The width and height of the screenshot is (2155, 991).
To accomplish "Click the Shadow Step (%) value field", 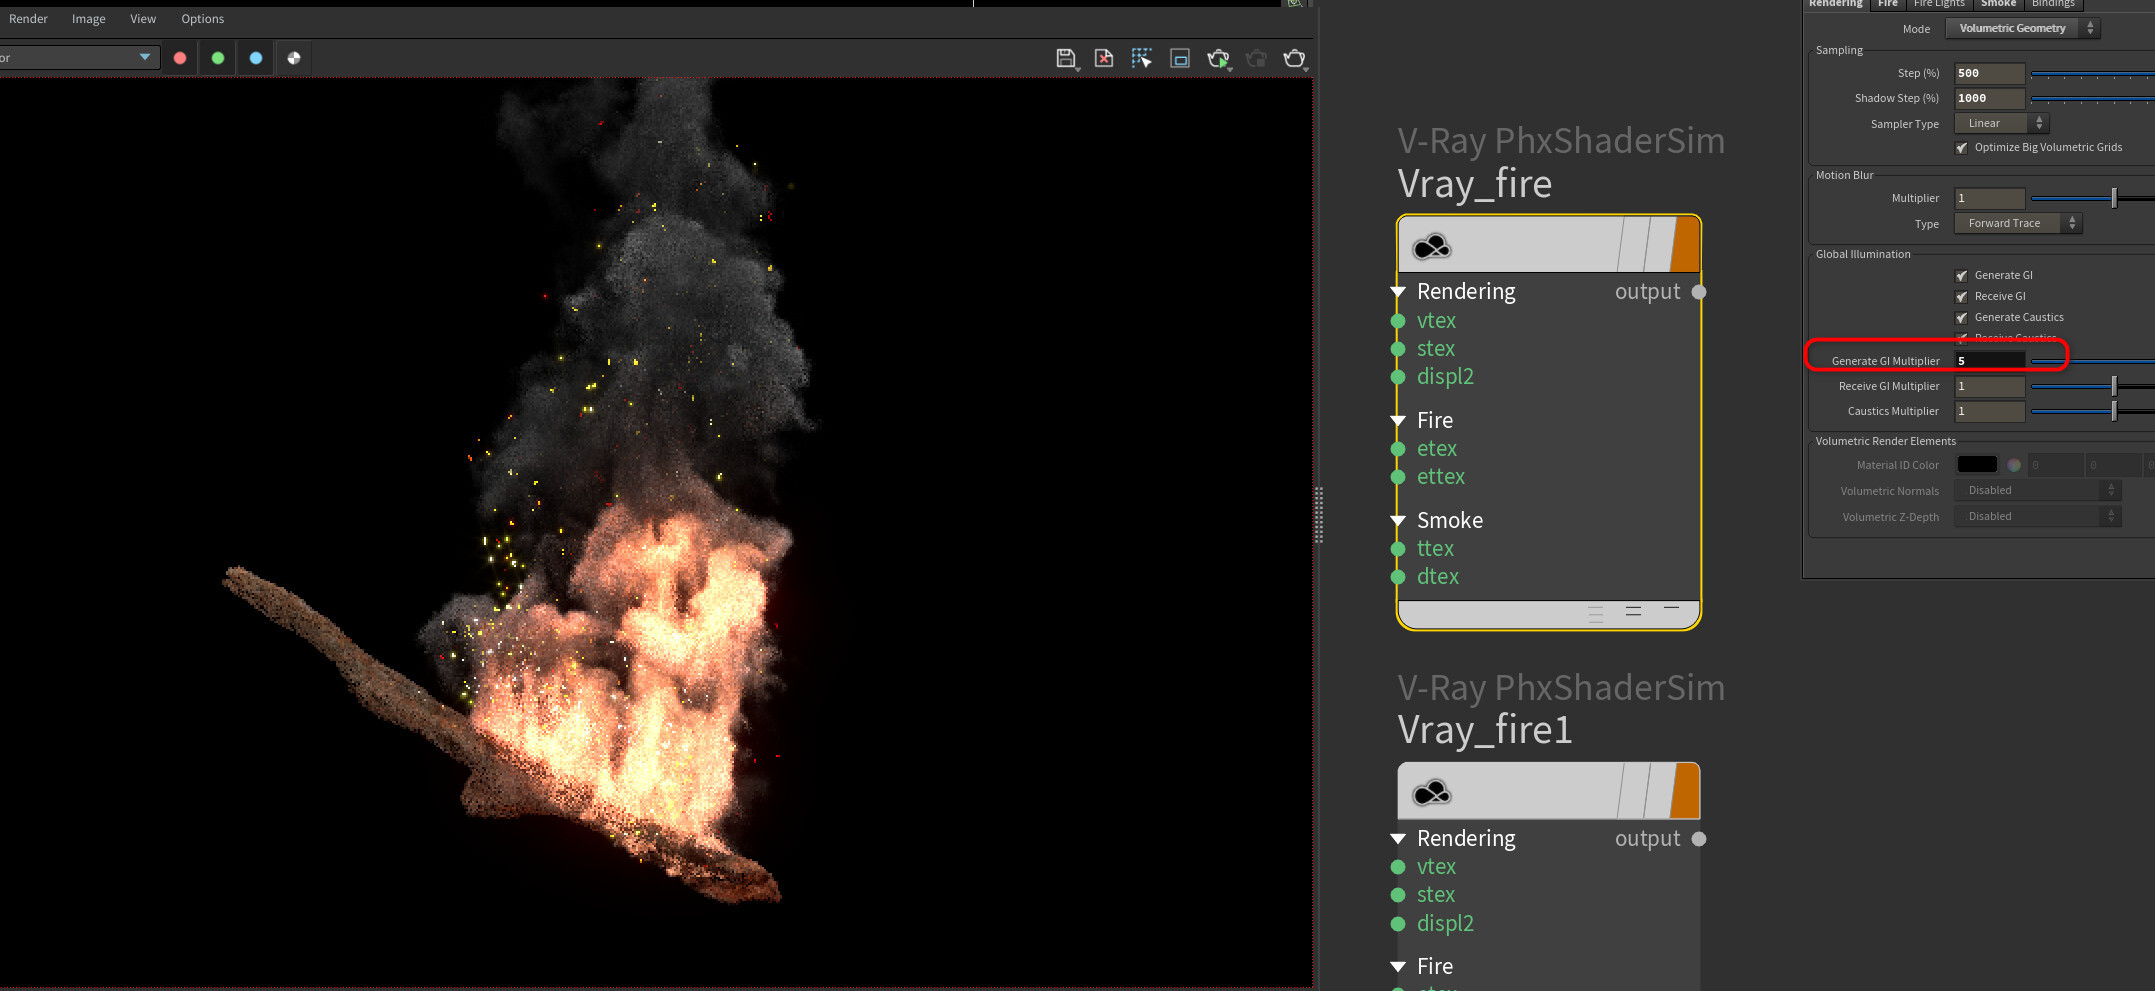I will [x=1990, y=98].
